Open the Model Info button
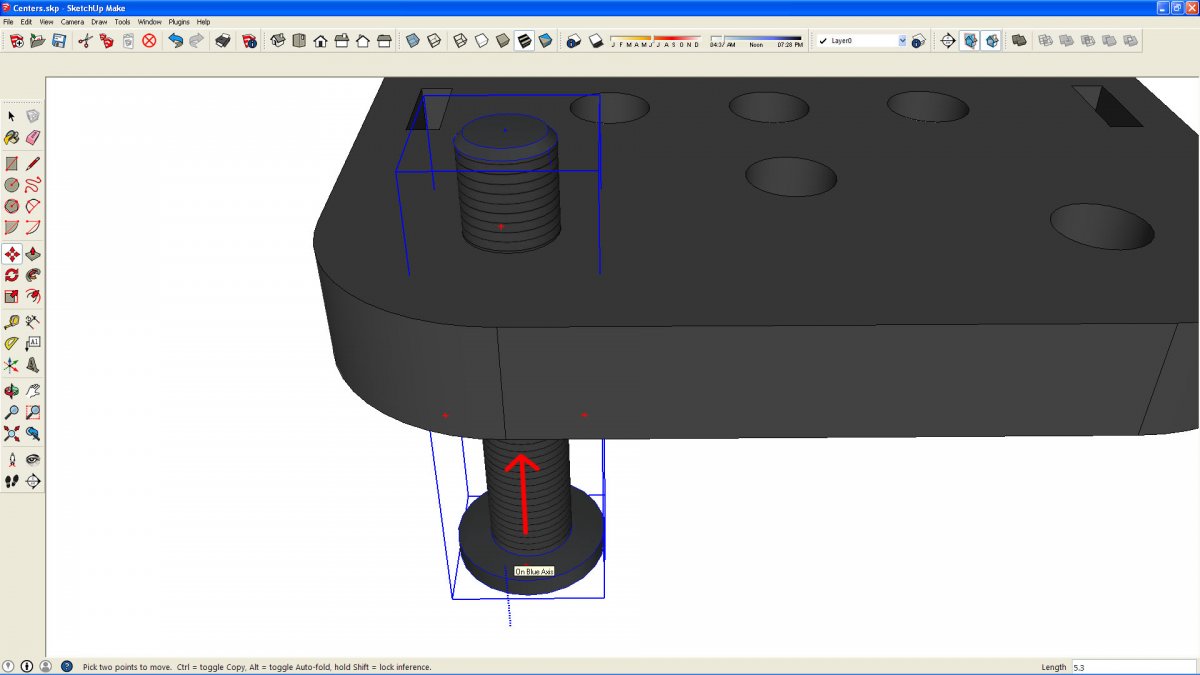1200x675 pixels. [249, 41]
